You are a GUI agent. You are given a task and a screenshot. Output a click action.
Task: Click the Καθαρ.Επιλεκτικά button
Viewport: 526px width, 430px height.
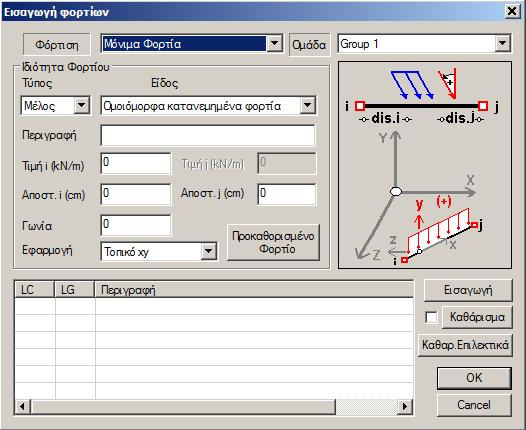(465, 345)
